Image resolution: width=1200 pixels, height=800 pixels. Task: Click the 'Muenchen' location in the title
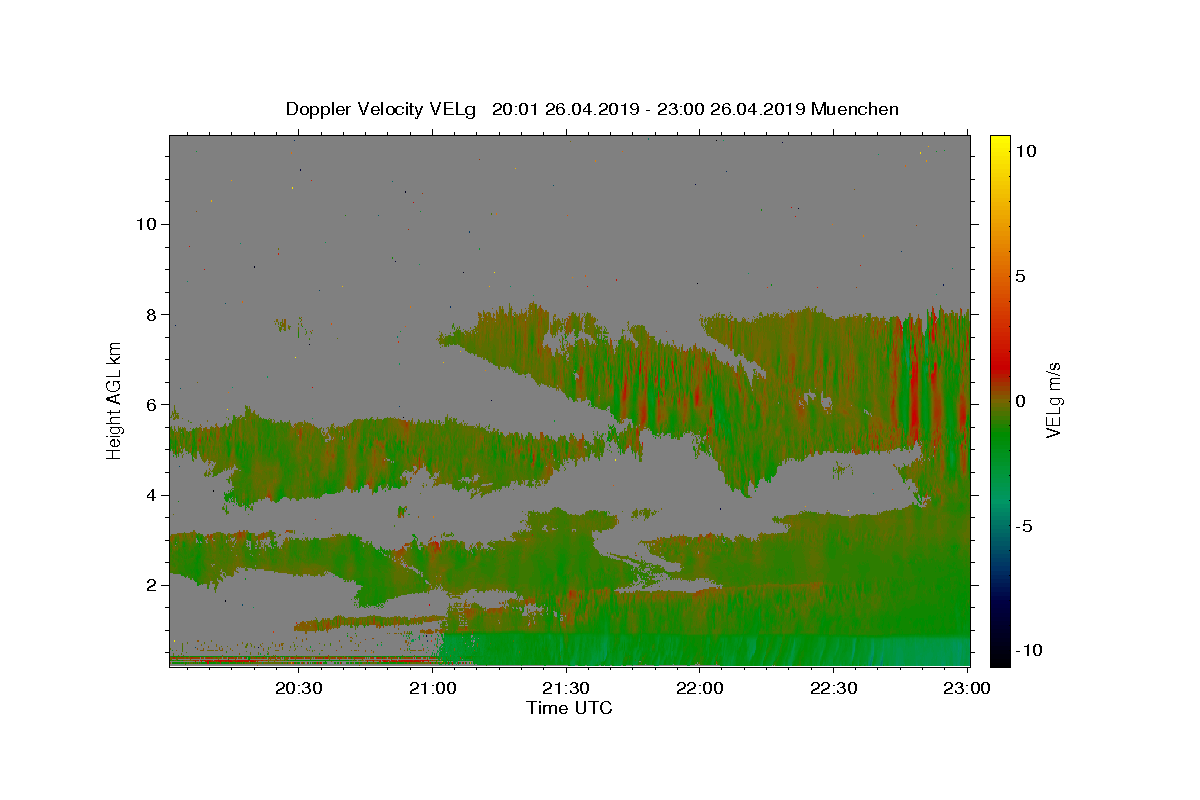pyautogui.click(x=855, y=109)
